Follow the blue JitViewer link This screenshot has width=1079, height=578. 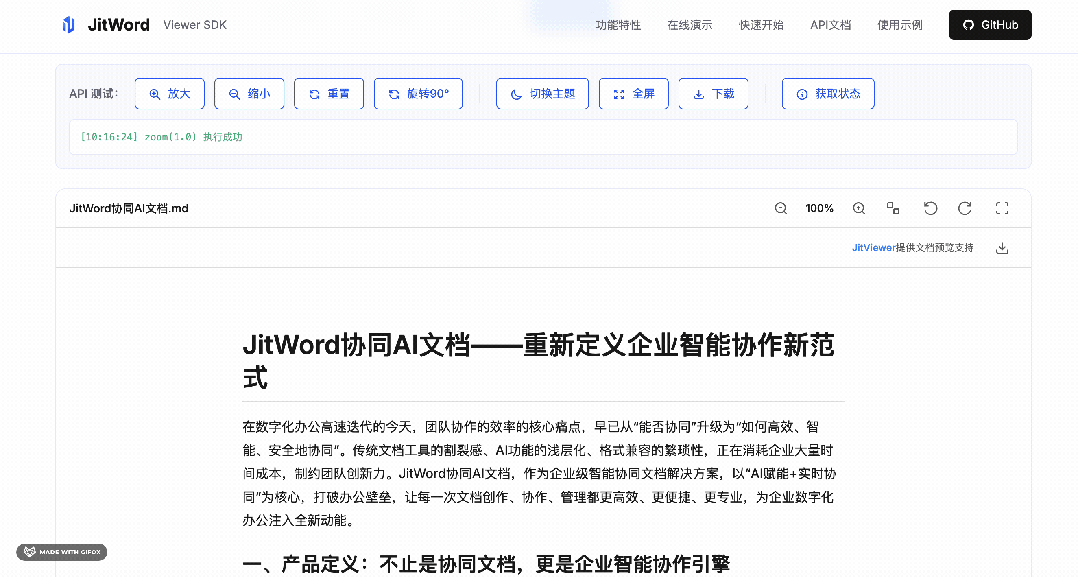(x=873, y=248)
